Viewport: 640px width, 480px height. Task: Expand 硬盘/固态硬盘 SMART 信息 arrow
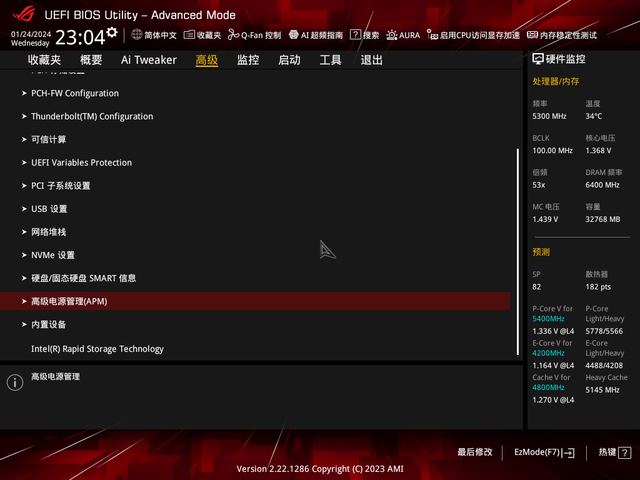click(24, 278)
